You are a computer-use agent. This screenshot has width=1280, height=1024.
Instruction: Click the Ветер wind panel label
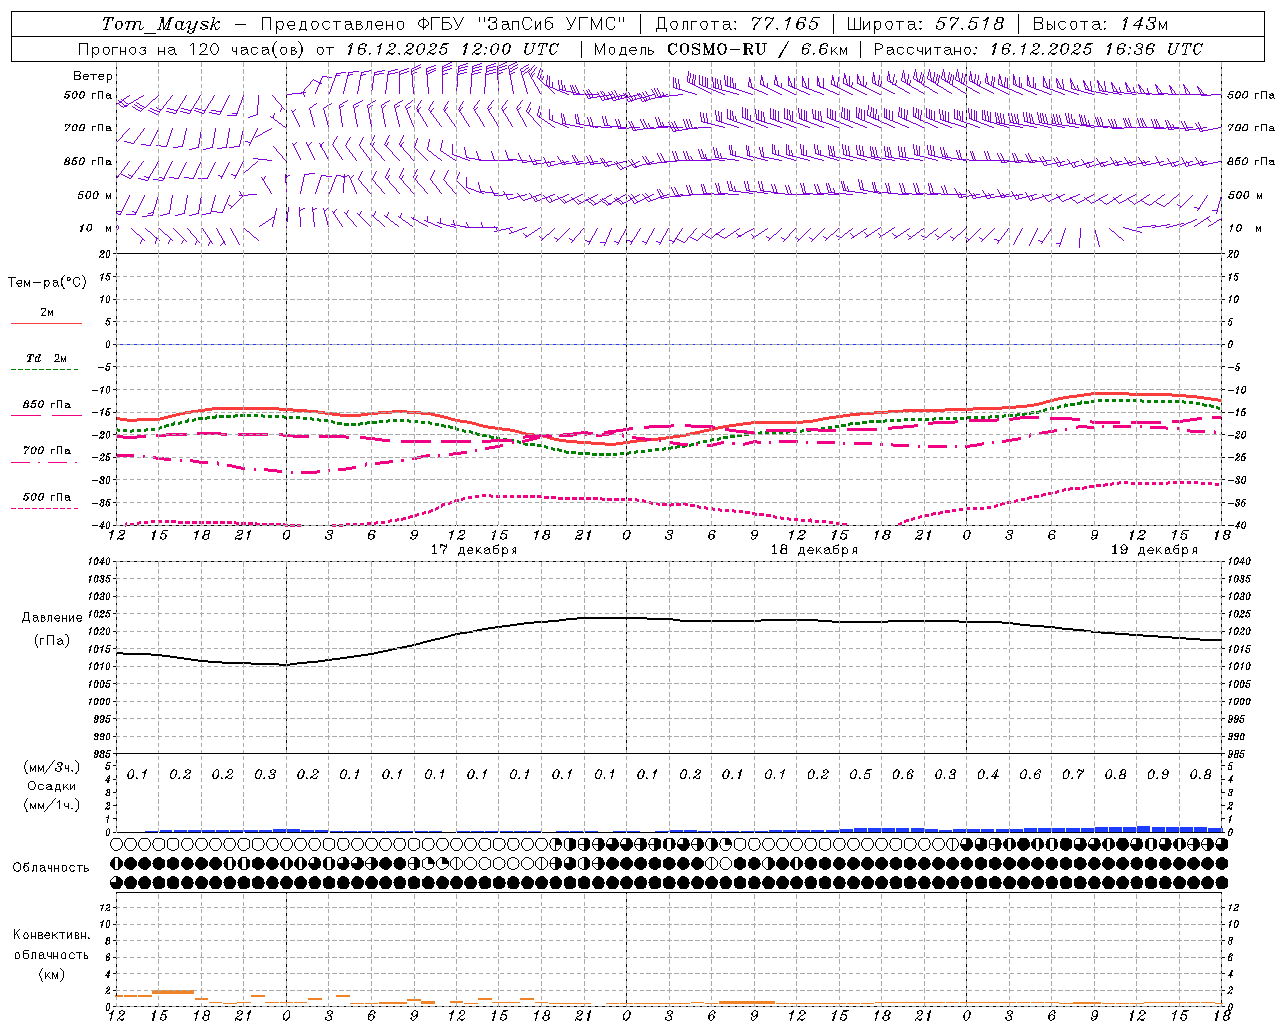point(93,76)
